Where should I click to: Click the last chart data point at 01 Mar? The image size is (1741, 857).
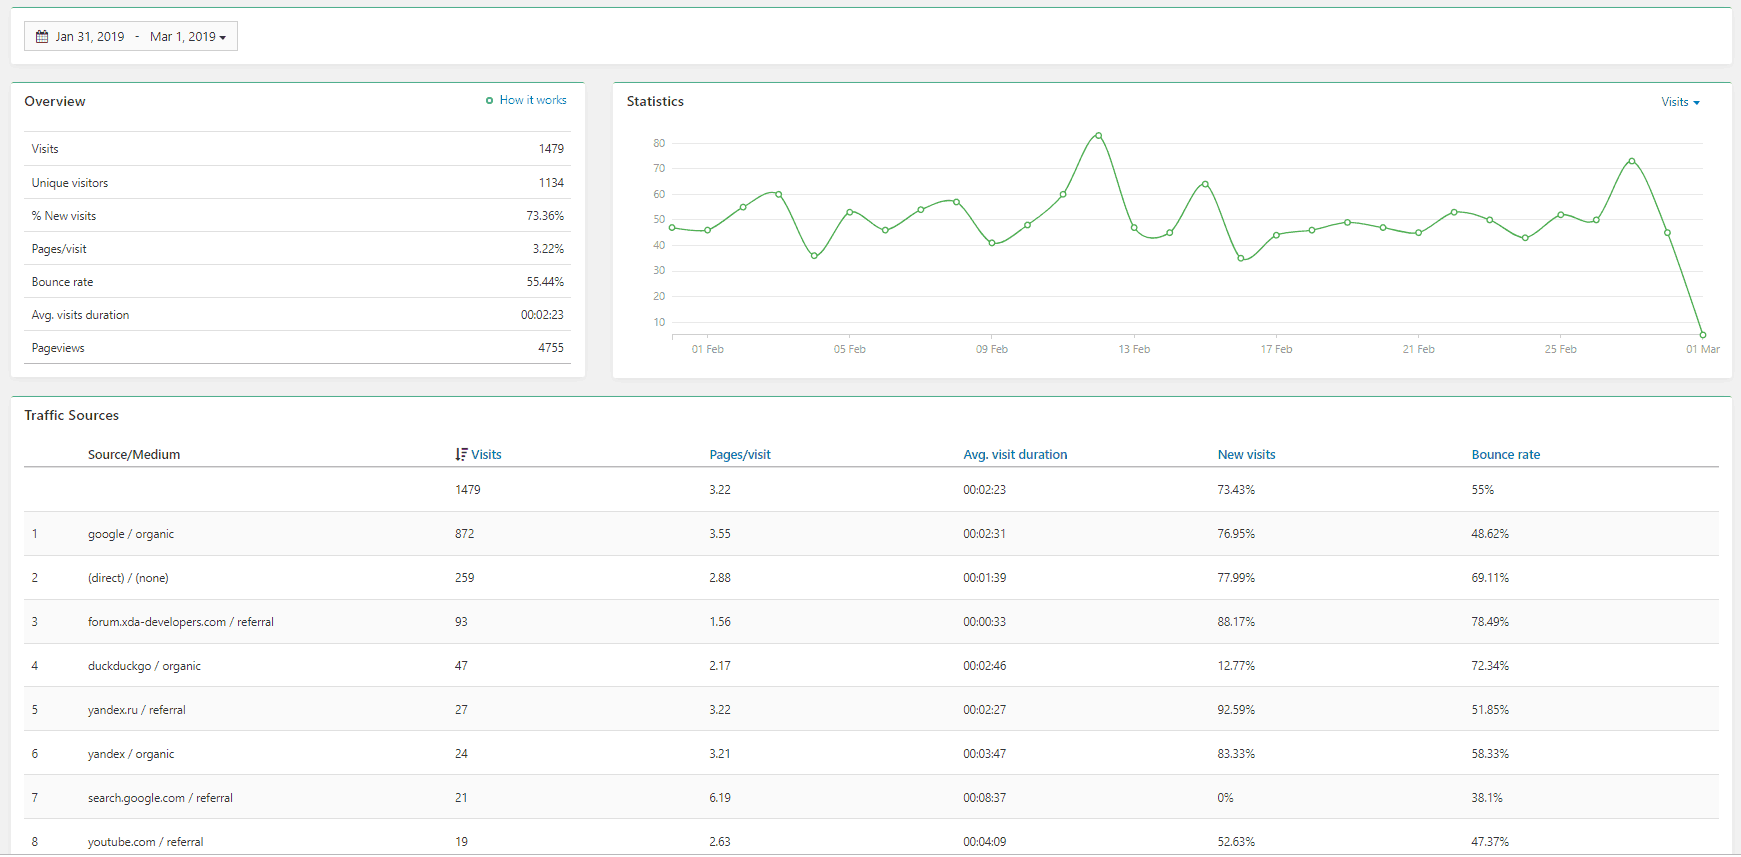(x=1702, y=335)
